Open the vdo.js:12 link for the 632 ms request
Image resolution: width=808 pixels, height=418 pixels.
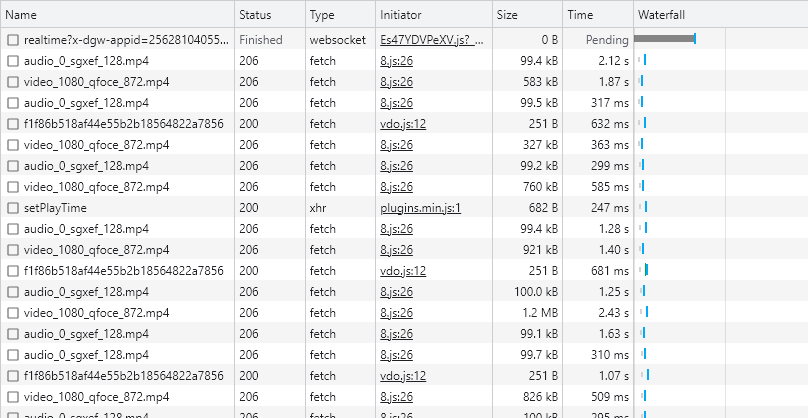[403, 124]
